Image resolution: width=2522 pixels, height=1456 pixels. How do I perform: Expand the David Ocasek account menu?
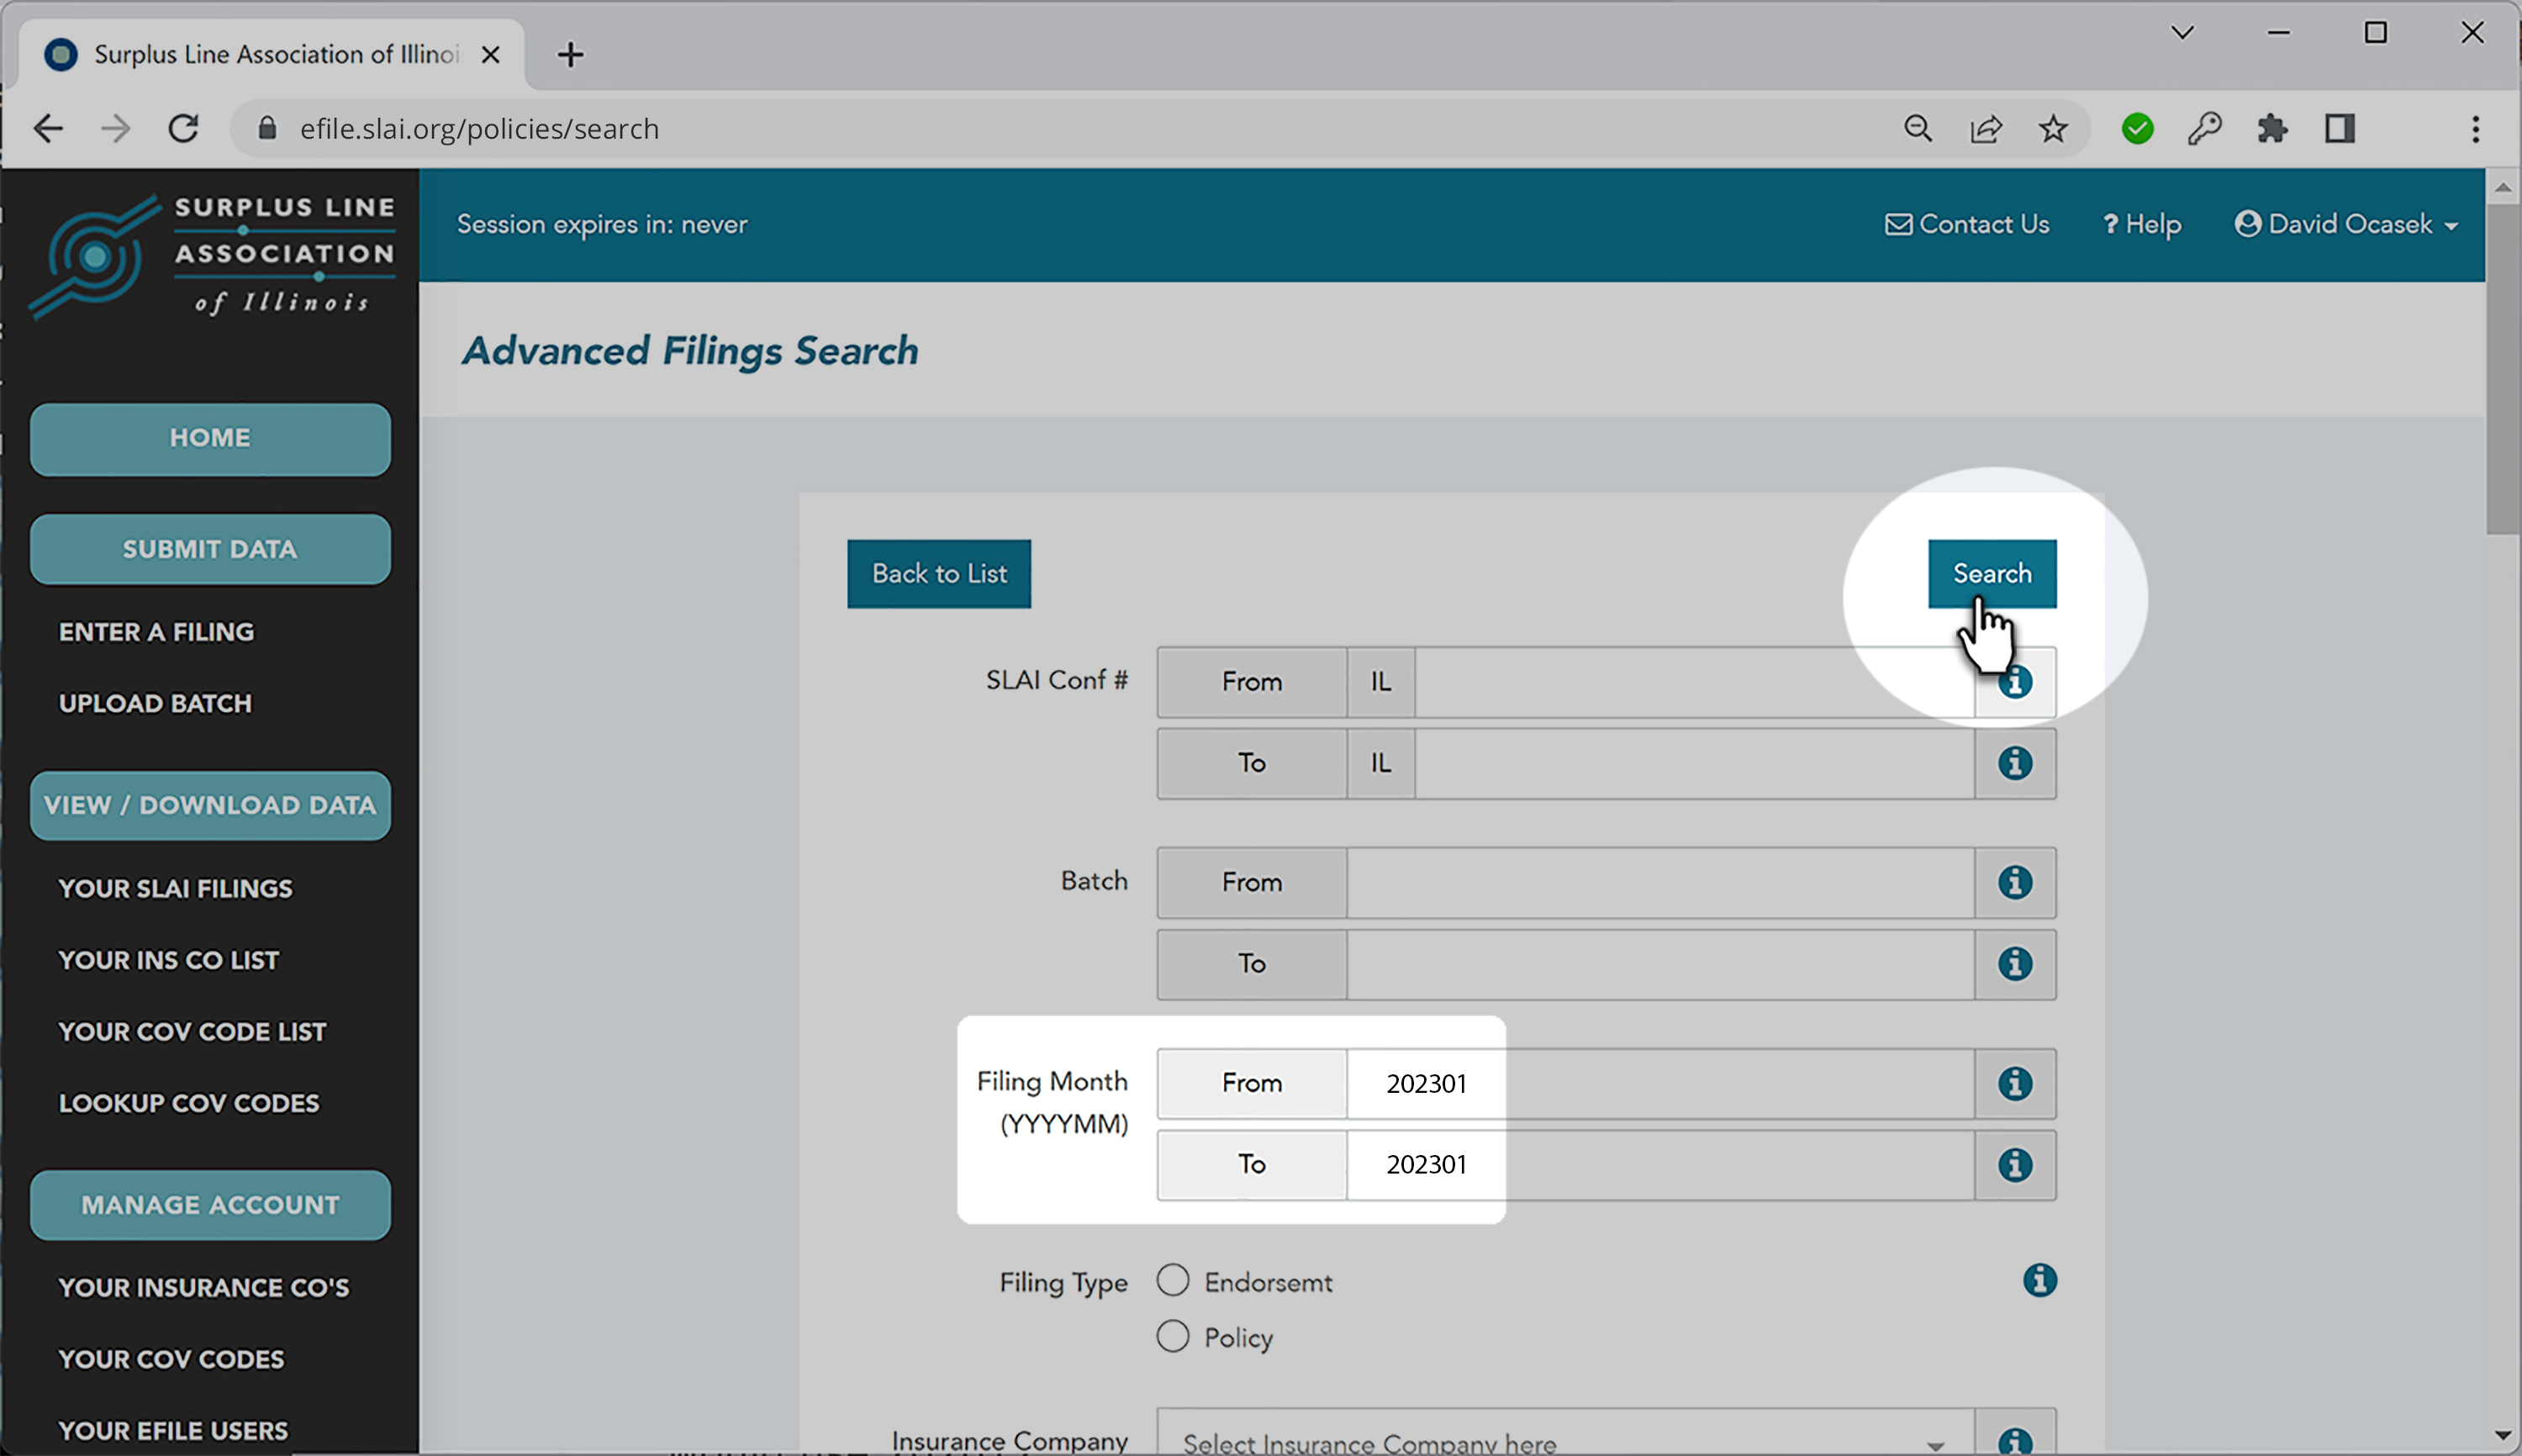(2347, 224)
